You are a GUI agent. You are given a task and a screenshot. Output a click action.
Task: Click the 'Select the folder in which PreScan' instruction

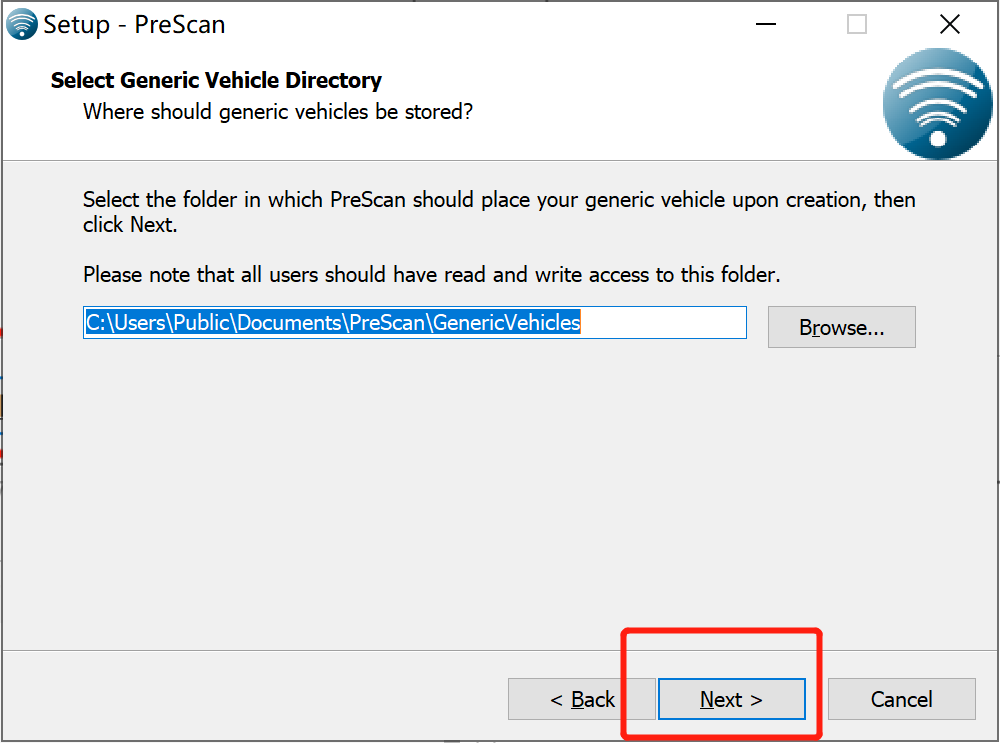(x=499, y=212)
